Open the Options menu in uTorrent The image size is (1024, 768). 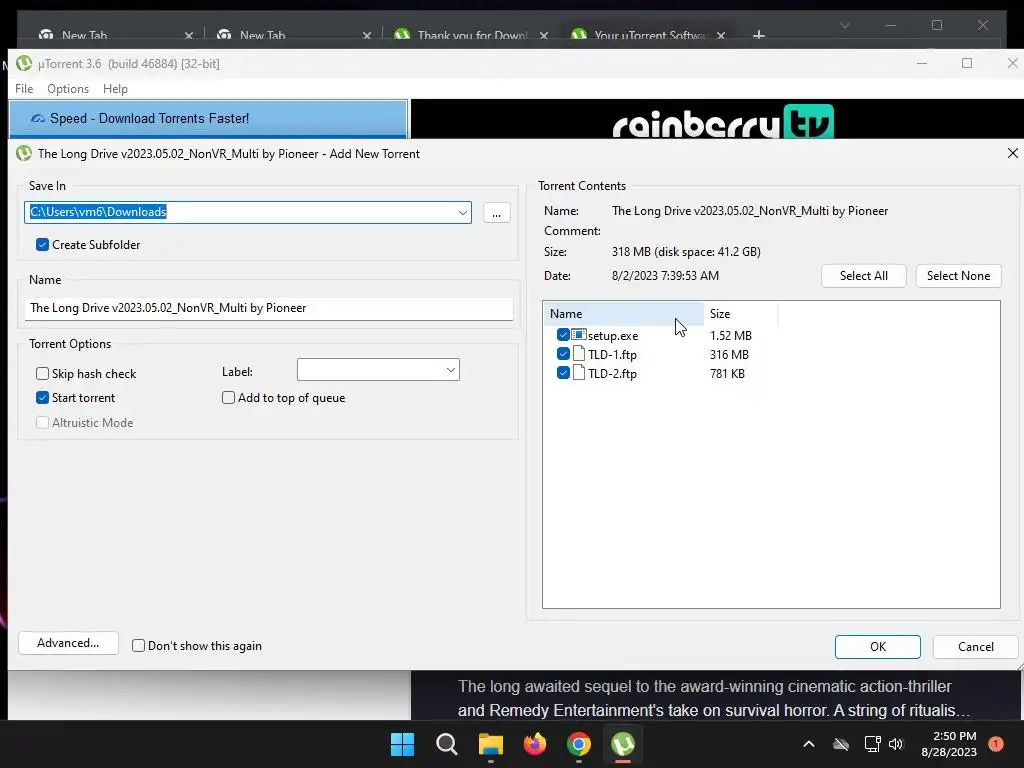68,89
